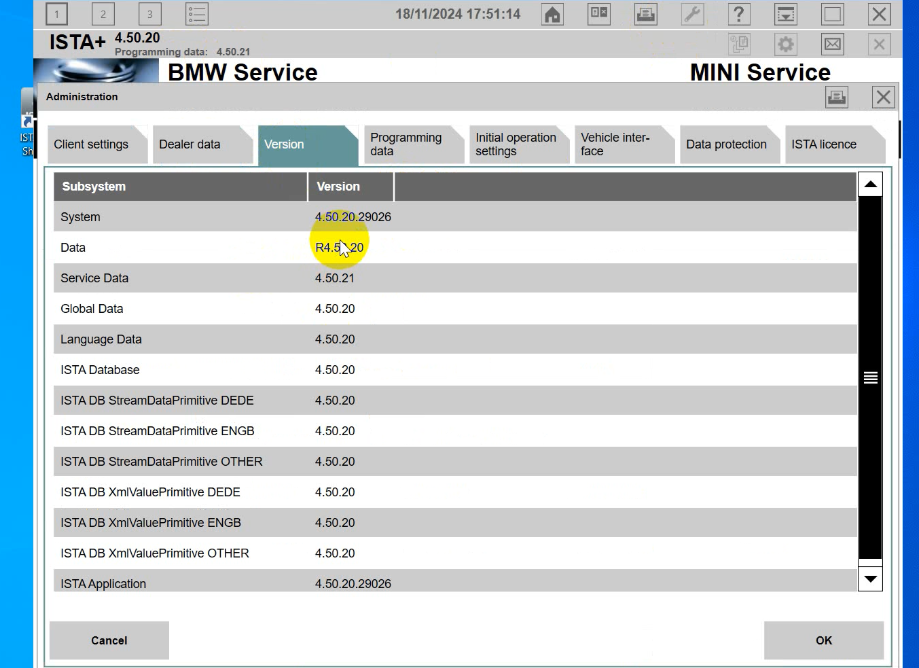Click the scroll up arrow of the version list
Image resolution: width=919 pixels, height=668 pixels.
(x=870, y=185)
